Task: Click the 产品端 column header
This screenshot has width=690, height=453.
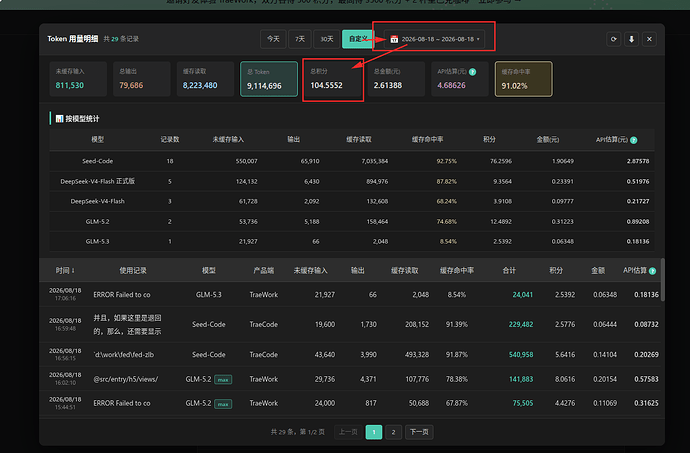Action: (264, 270)
